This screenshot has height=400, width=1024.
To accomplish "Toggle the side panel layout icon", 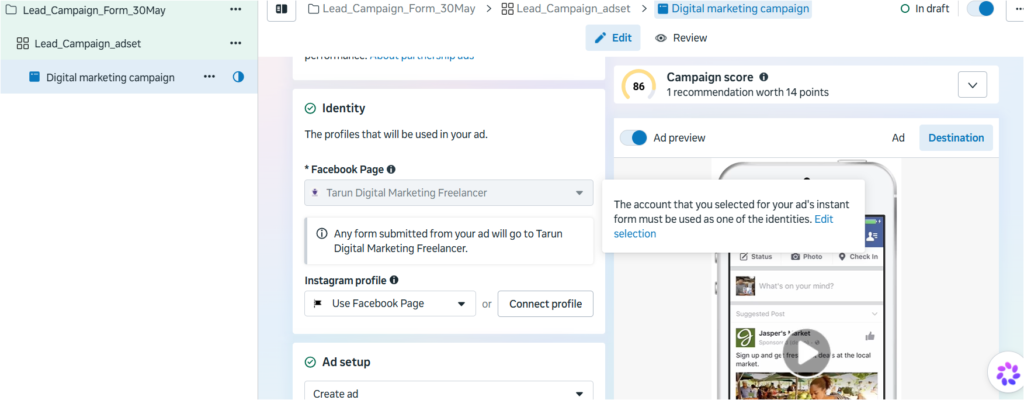I will [x=281, y=9].
